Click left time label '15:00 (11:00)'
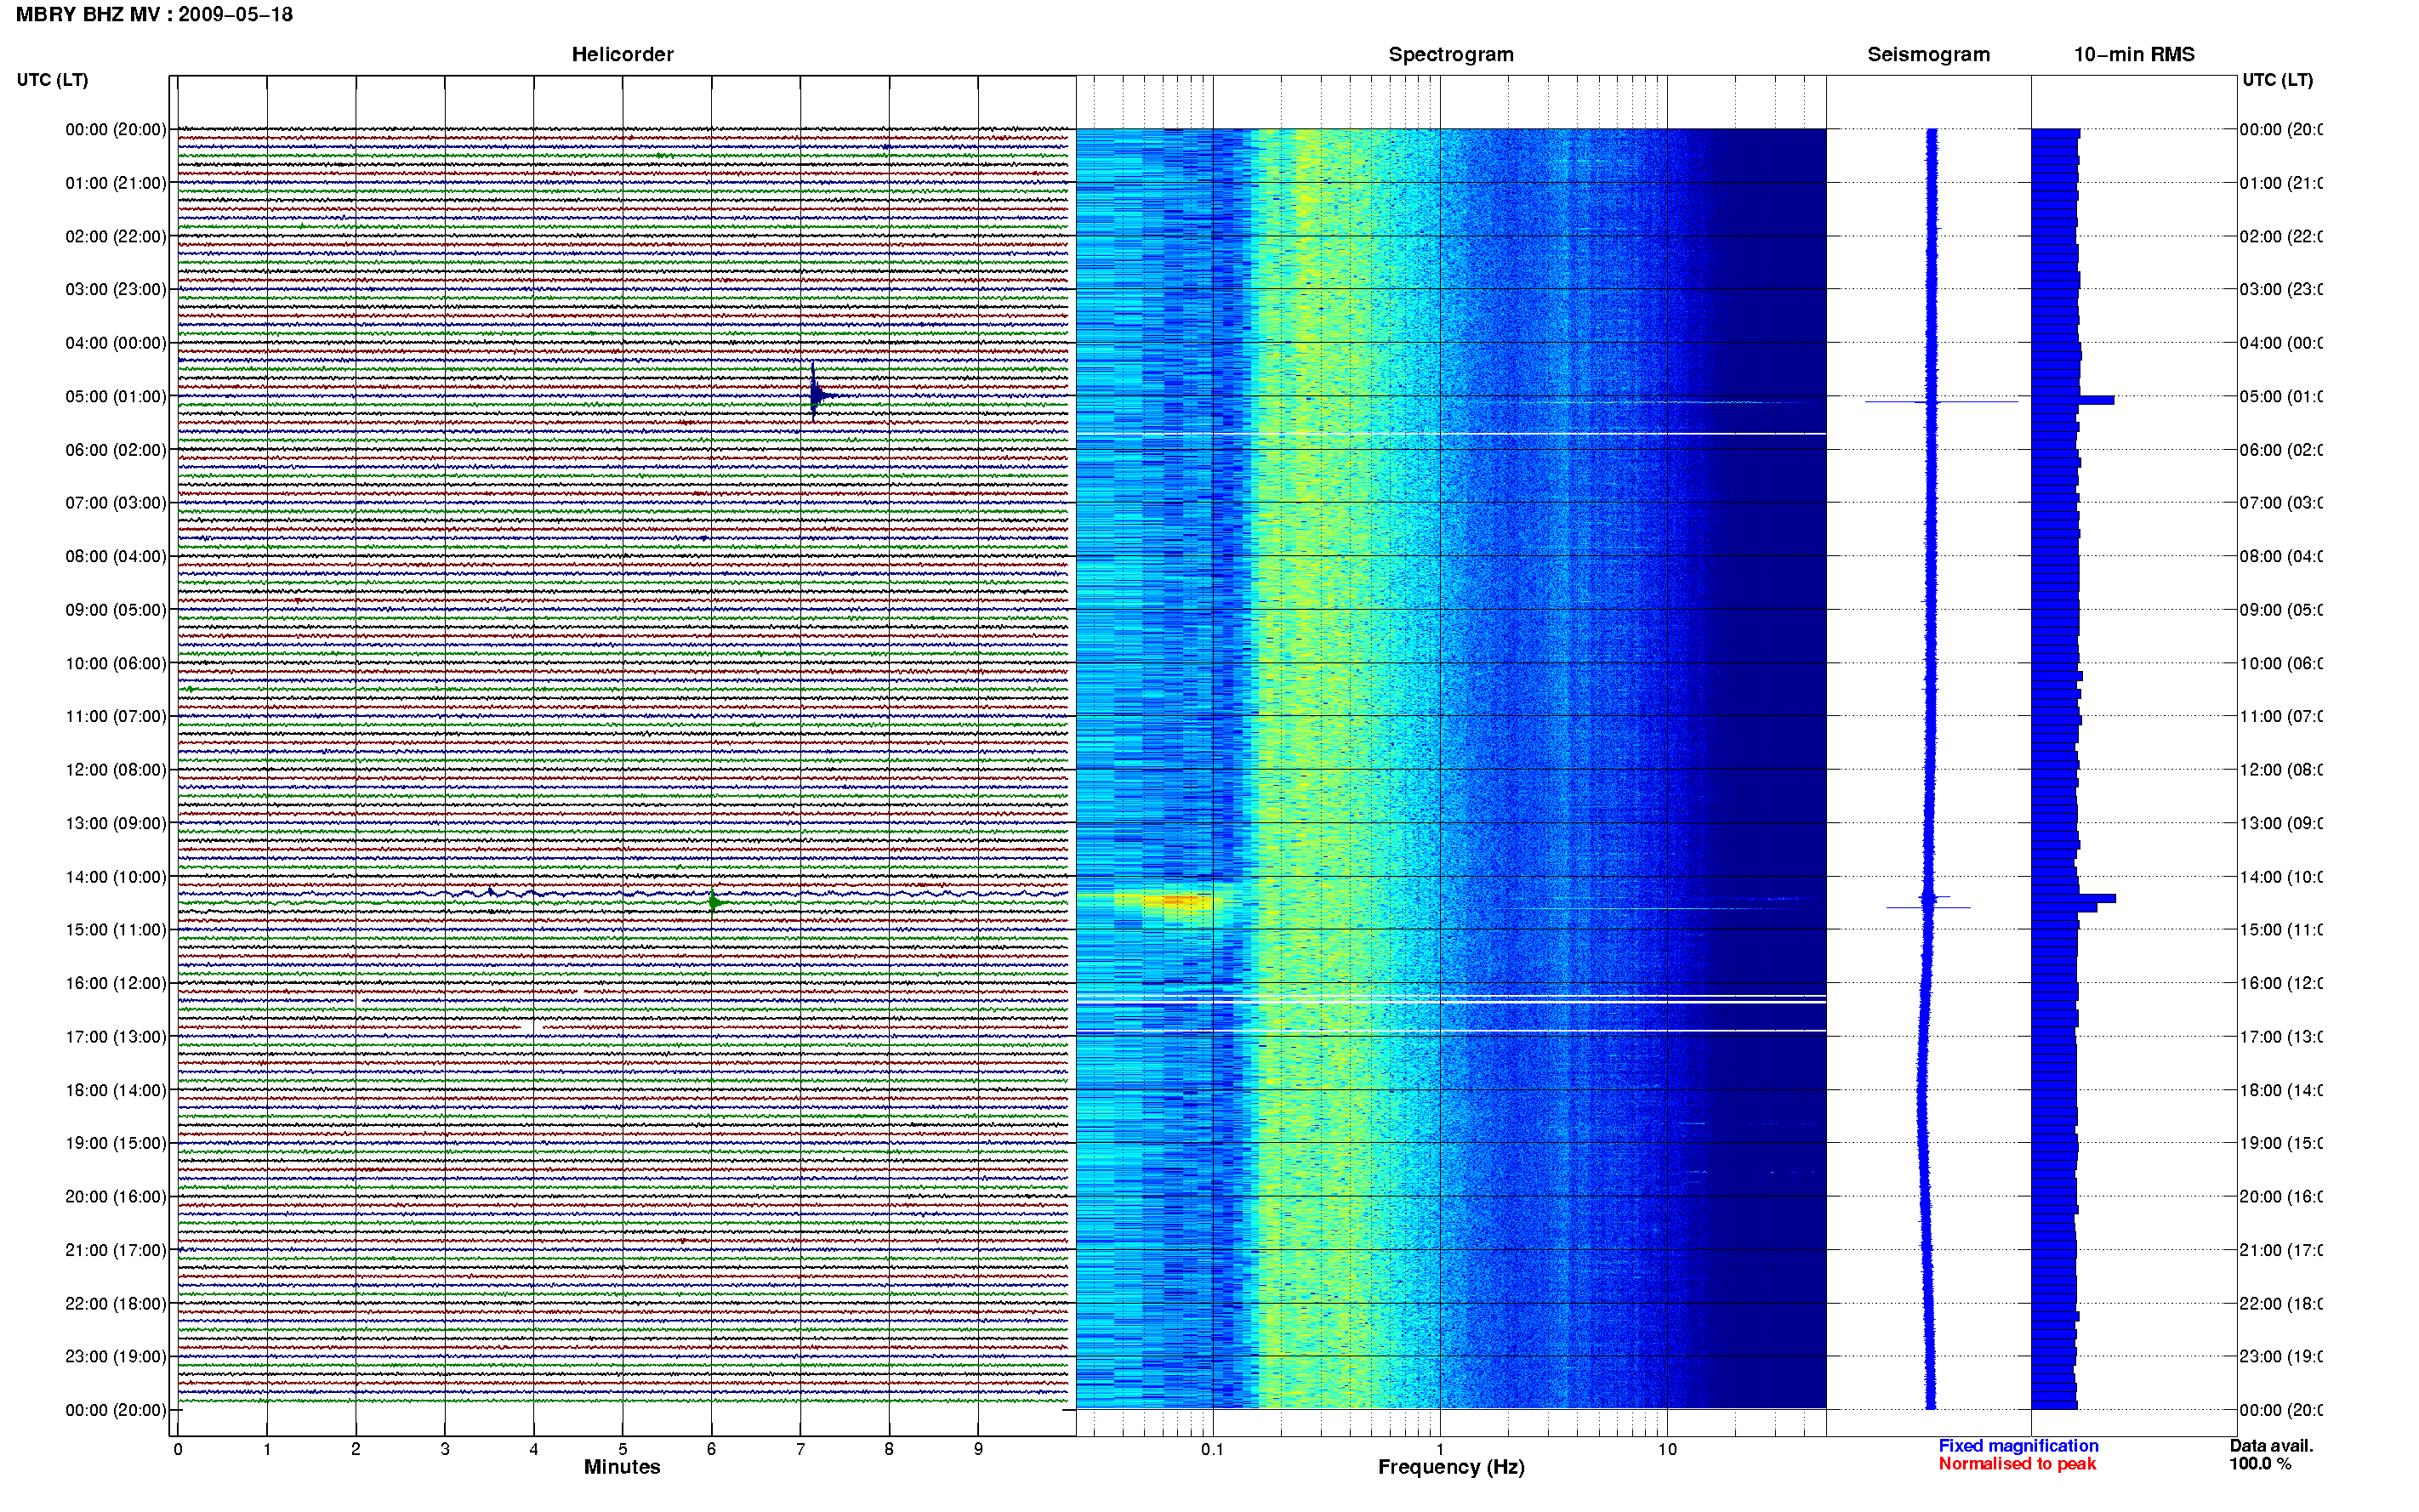This screenshot has width=2419, height=1512. (x=116, y=930)
